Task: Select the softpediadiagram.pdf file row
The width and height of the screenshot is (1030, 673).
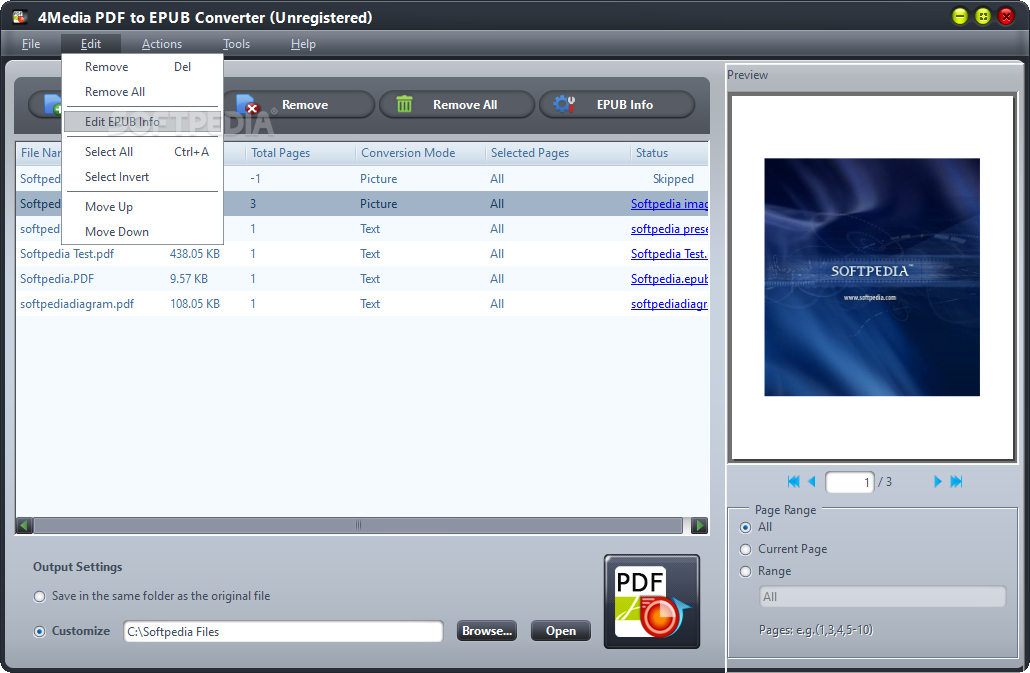Action: [362, 304]
